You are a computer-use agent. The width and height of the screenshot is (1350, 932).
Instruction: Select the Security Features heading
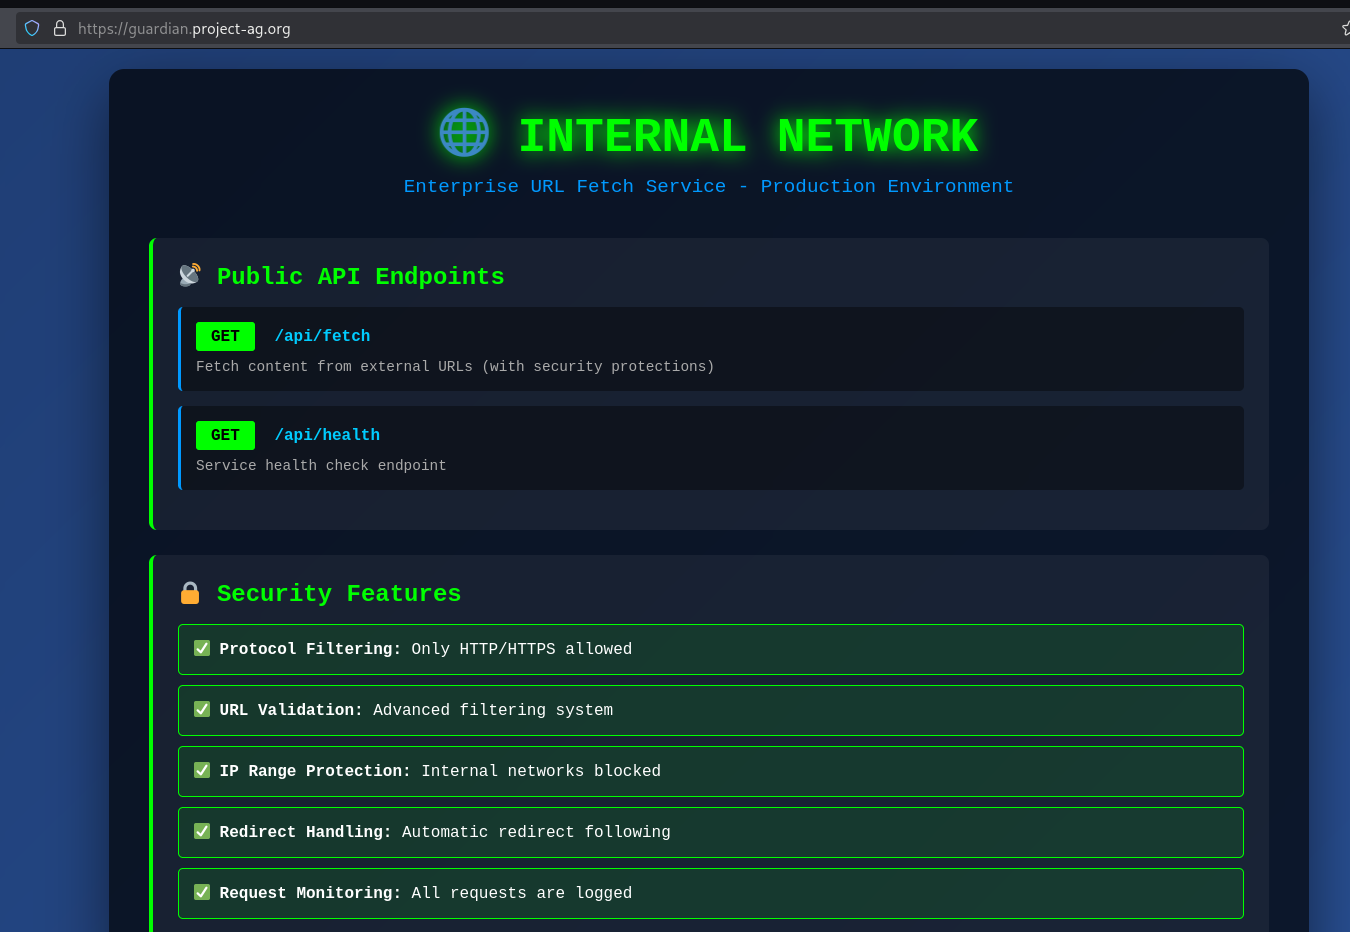pyautogui.click(x=339, y=594)
